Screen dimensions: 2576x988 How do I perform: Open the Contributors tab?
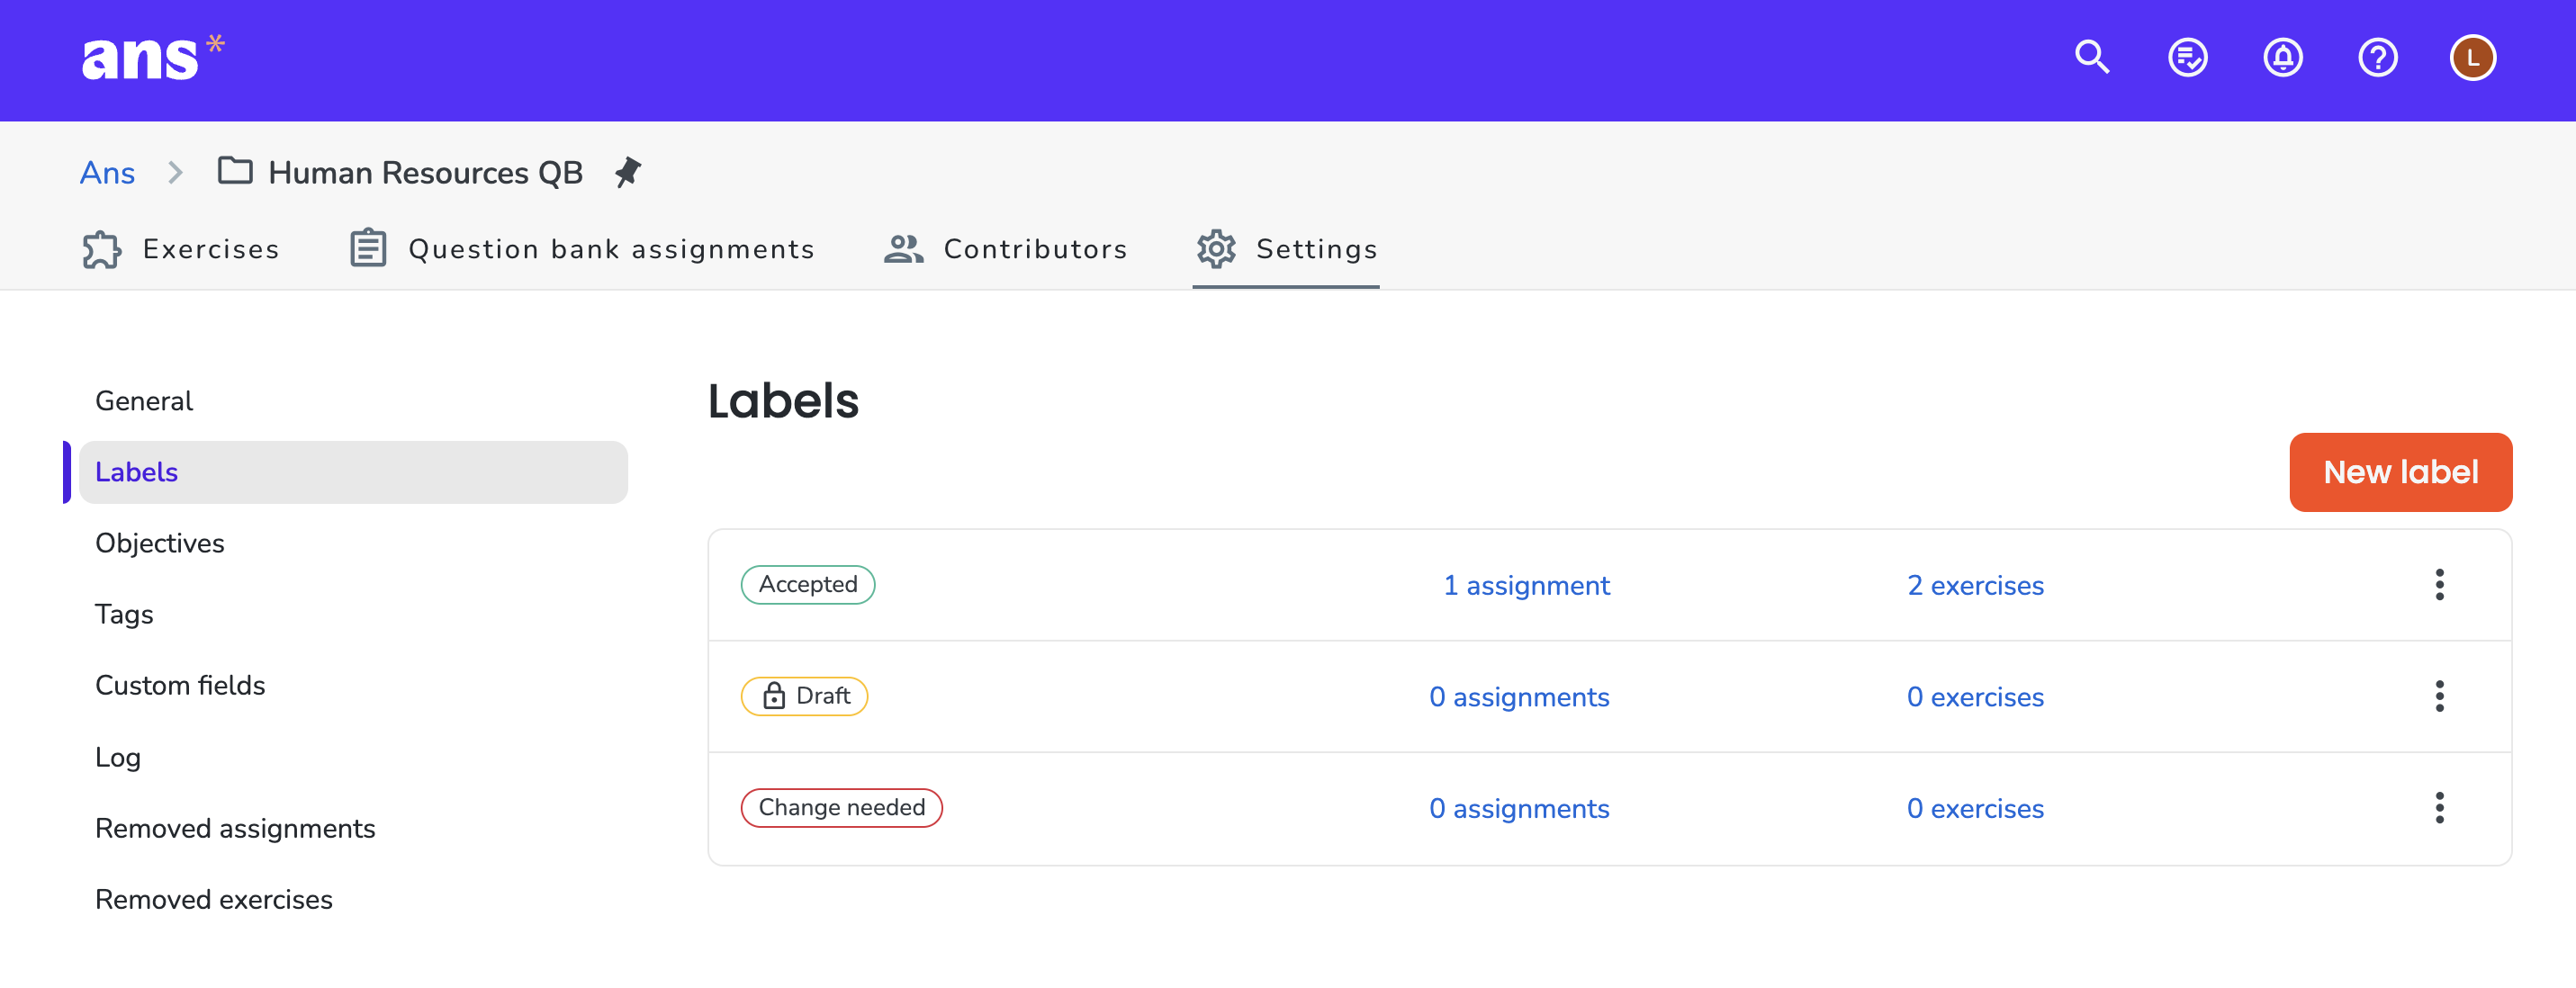(x=1006, y=249)
